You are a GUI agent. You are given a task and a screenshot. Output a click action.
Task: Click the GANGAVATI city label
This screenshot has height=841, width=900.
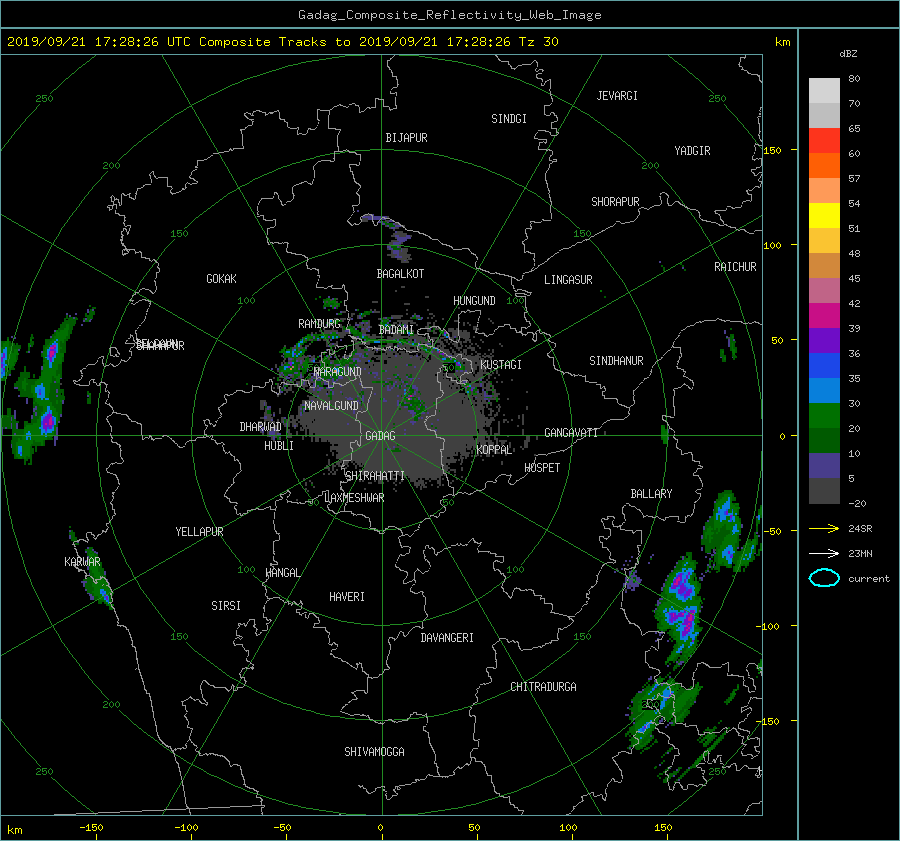click(x=571, y=432)
